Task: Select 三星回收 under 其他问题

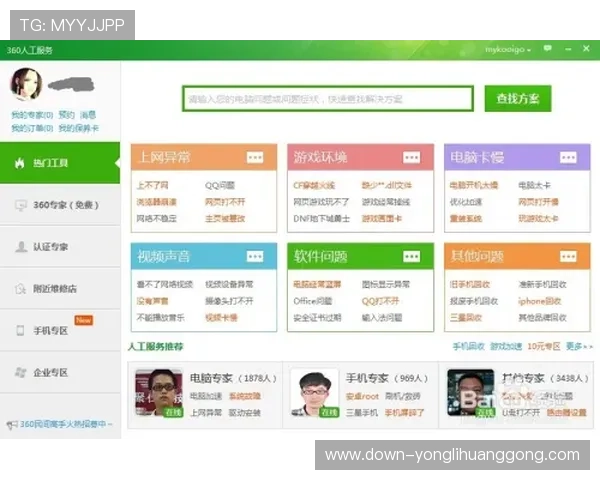Action: [466, 318]
